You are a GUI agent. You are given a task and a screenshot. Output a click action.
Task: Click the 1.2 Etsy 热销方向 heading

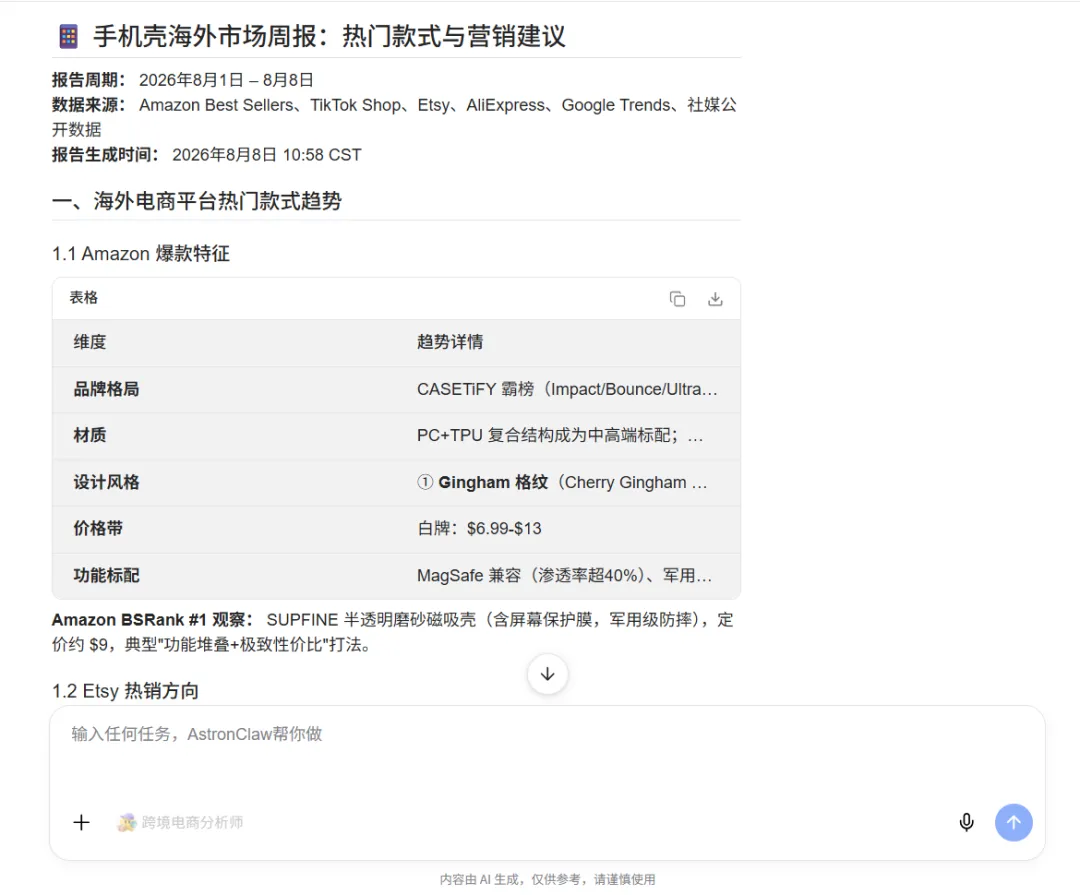125,691
